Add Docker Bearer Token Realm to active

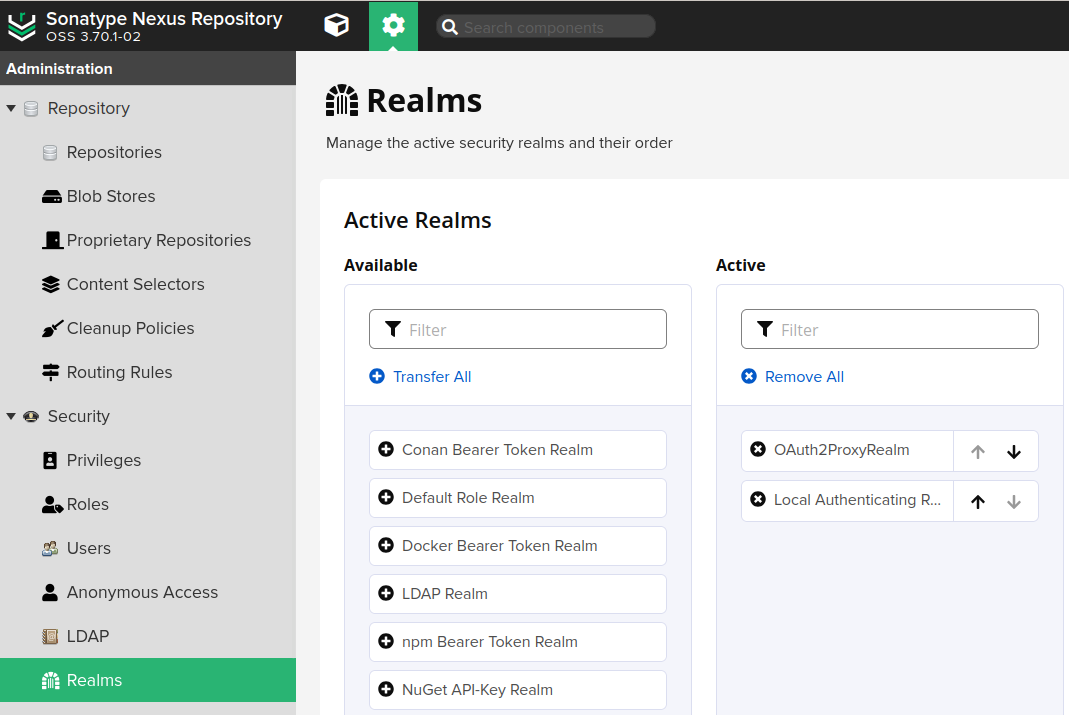pos(386,546)
